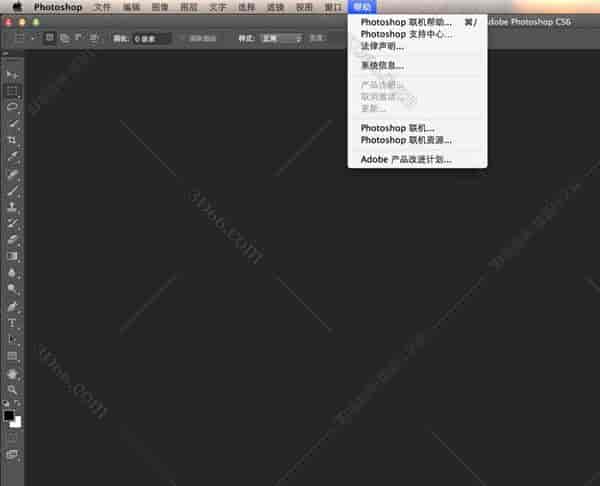Select the Hand tool
The width and height of the screenshot is (600, 486).
[12, 373]
